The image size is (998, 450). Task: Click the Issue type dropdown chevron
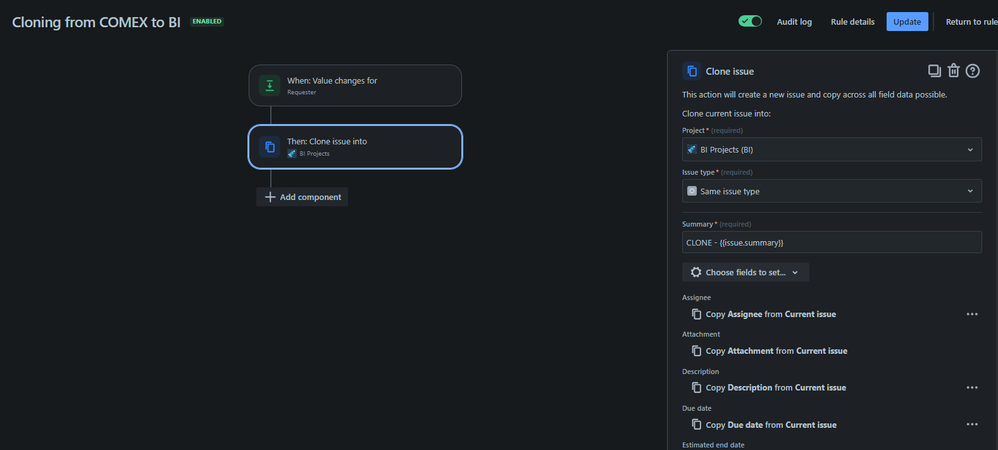[970, 191]
